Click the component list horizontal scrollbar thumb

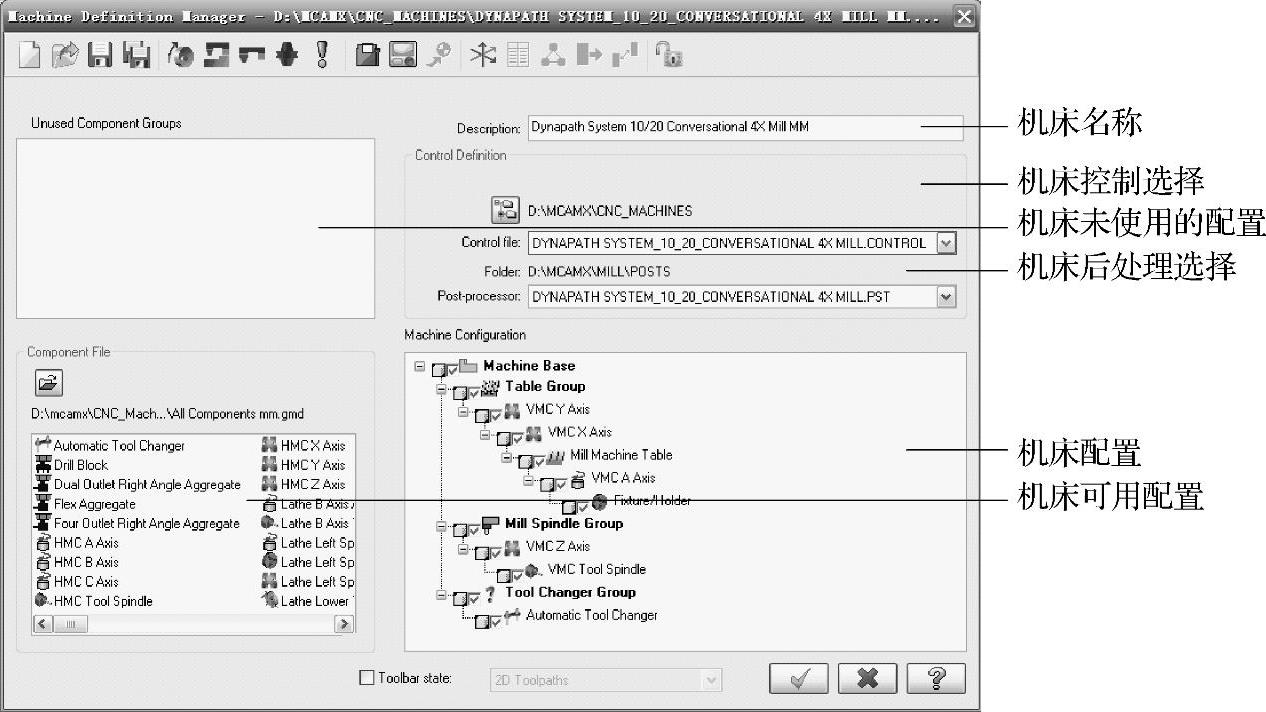71,623
